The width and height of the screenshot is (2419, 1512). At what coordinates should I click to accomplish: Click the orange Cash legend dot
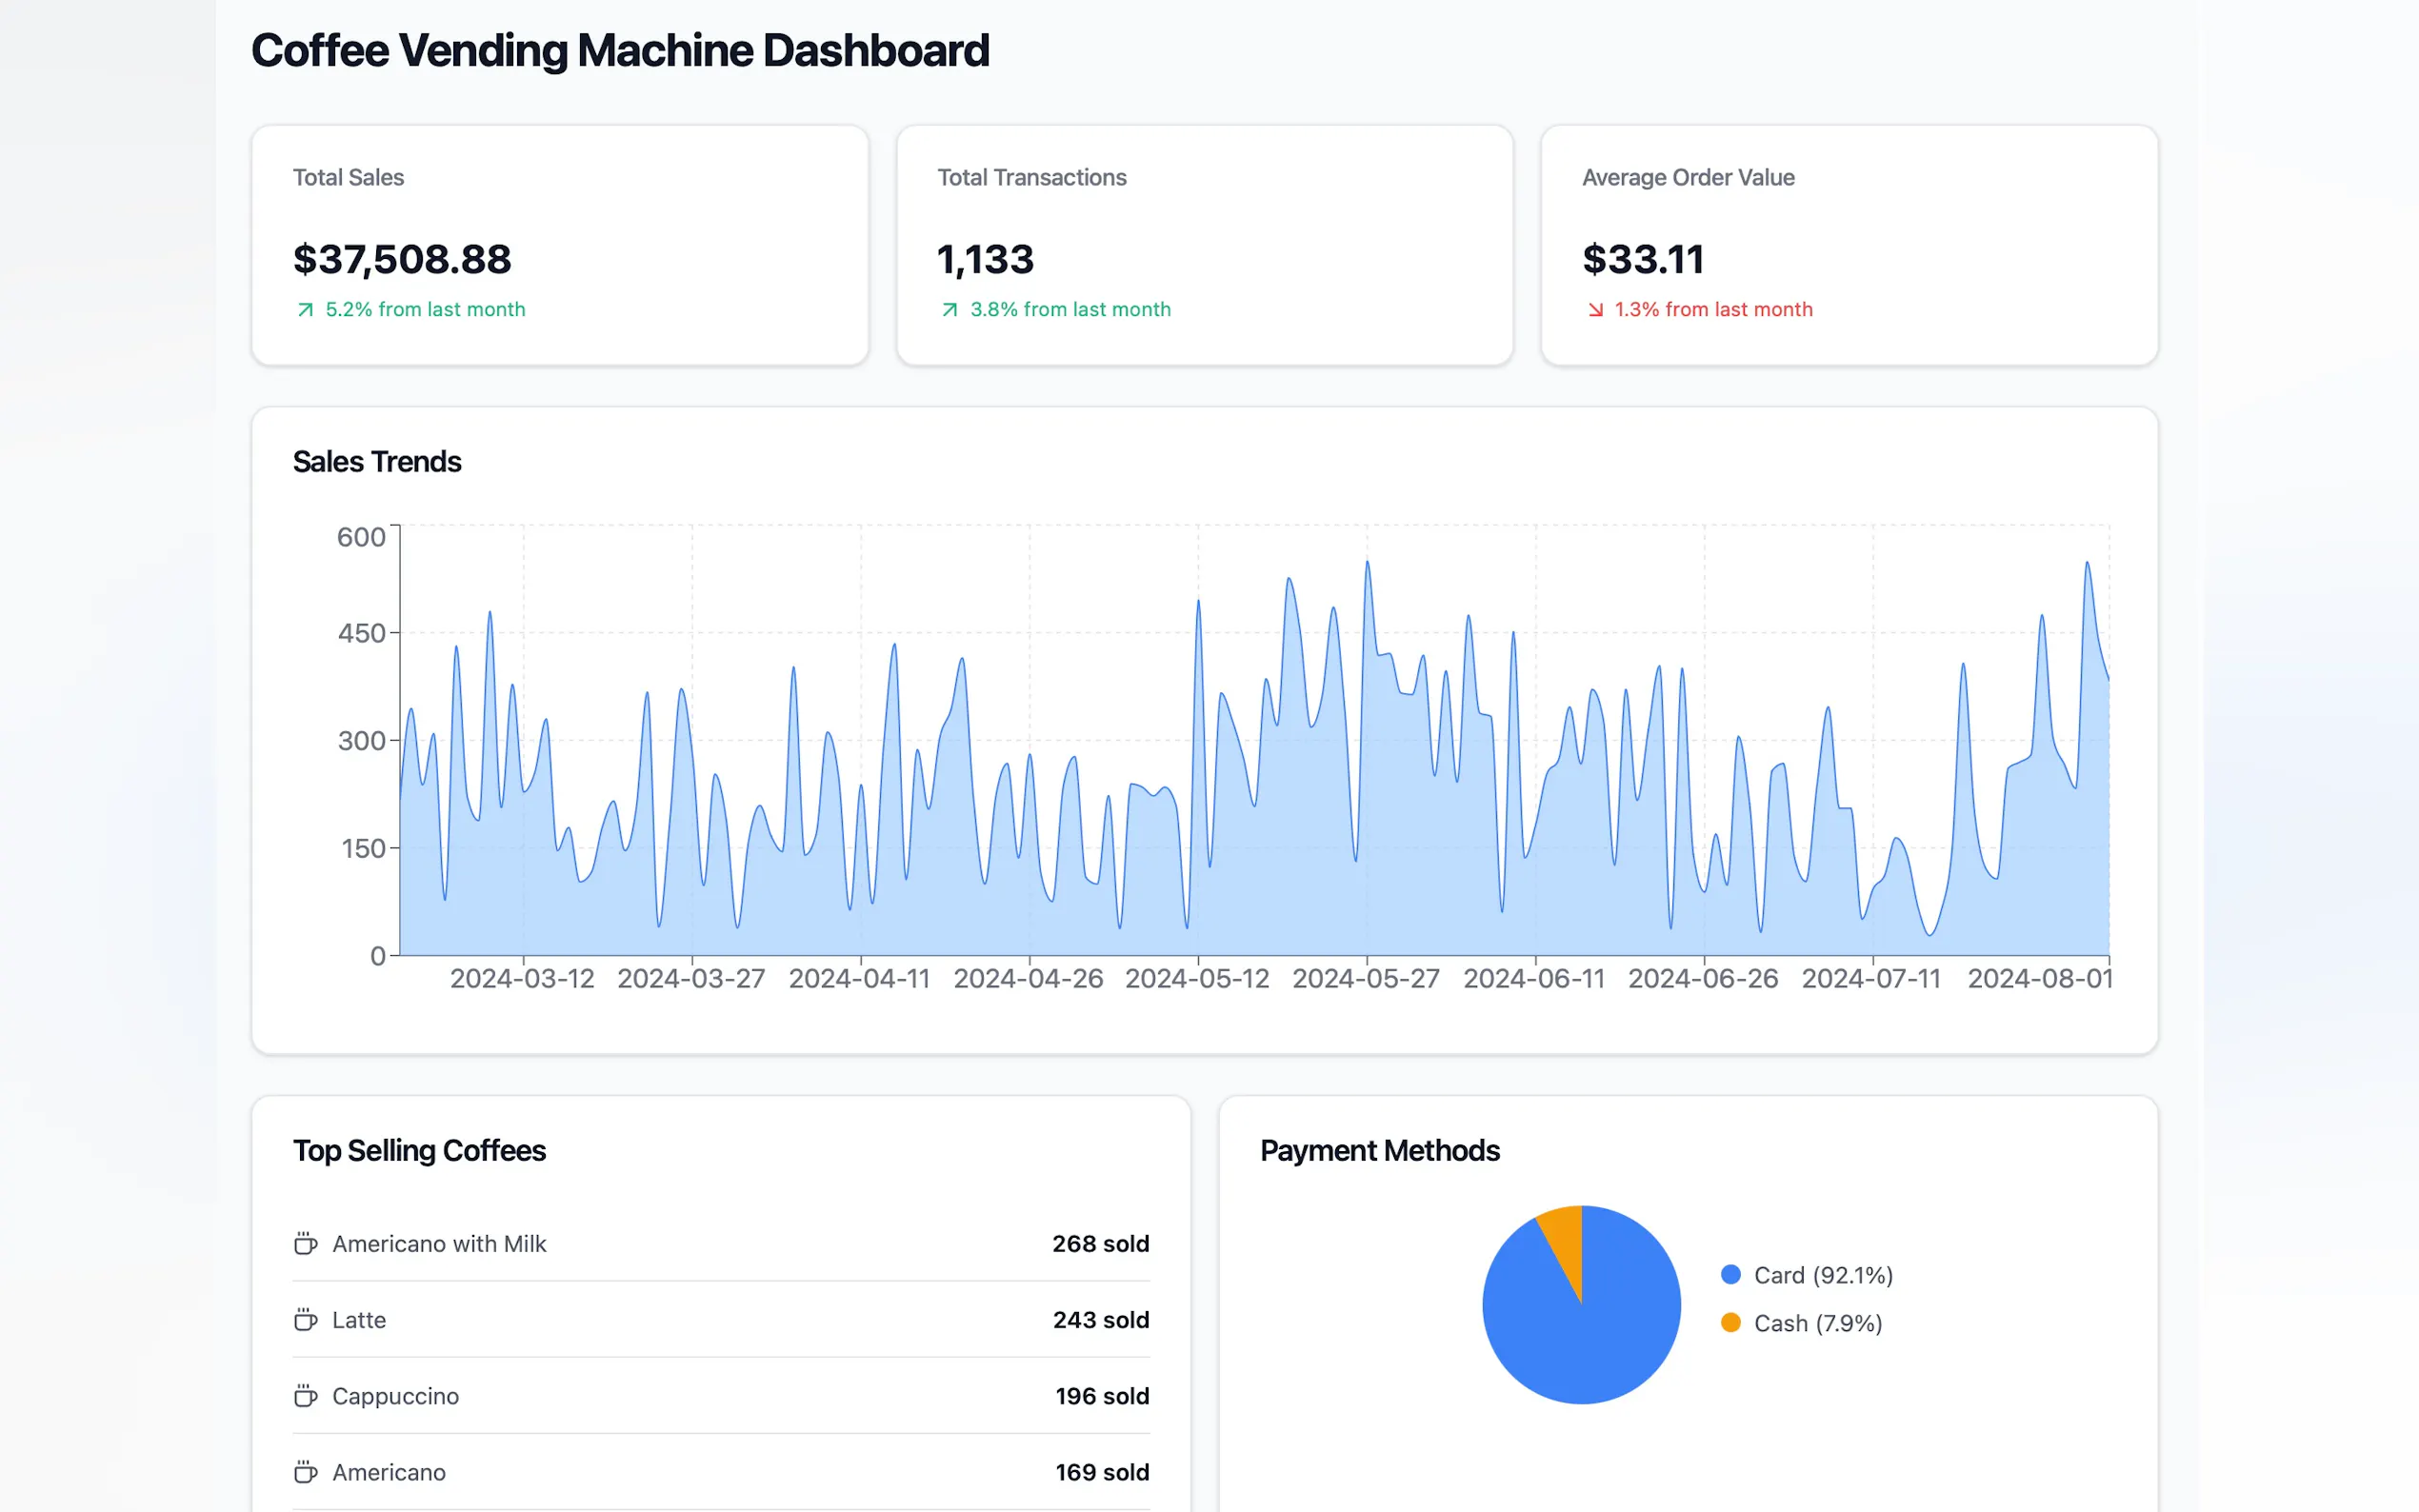(1730, 1322)
